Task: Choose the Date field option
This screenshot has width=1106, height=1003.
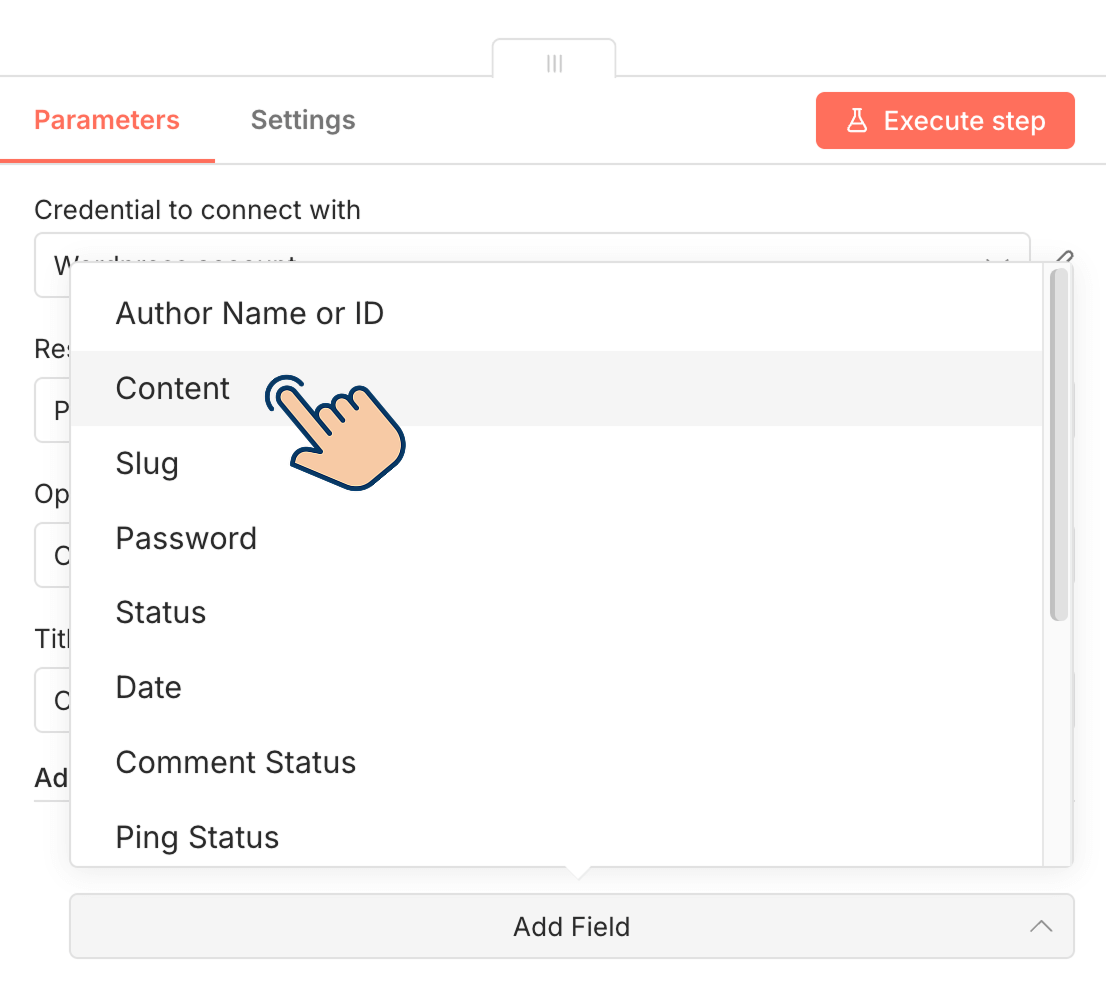Action: (149, 688)
